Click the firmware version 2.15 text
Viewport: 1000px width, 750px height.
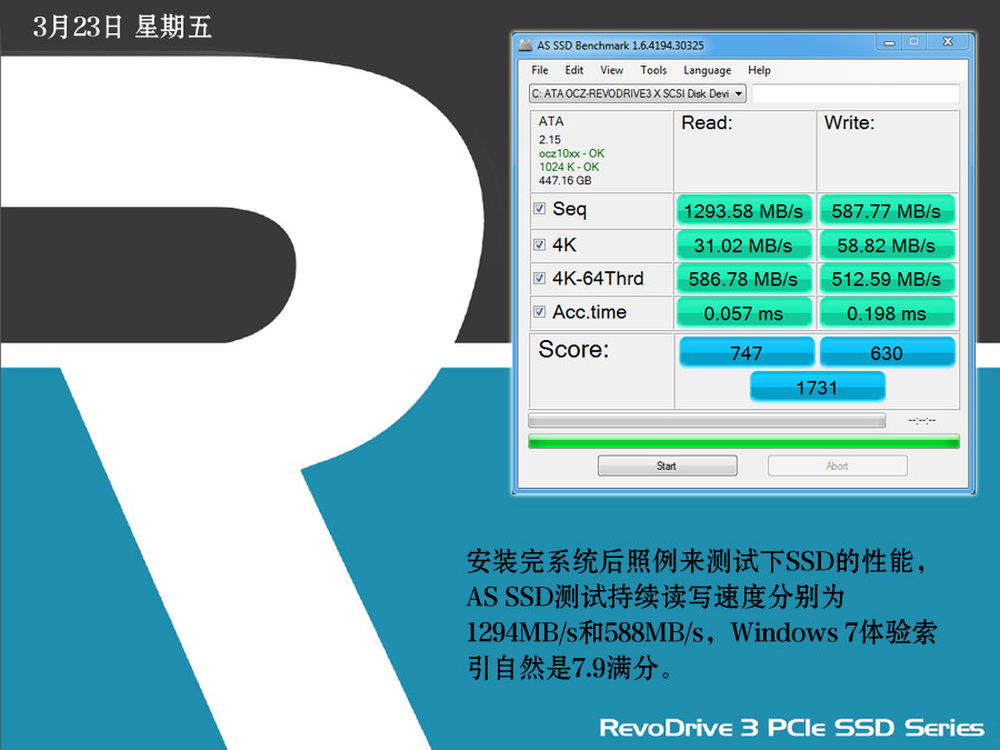[x=550, y=140]
